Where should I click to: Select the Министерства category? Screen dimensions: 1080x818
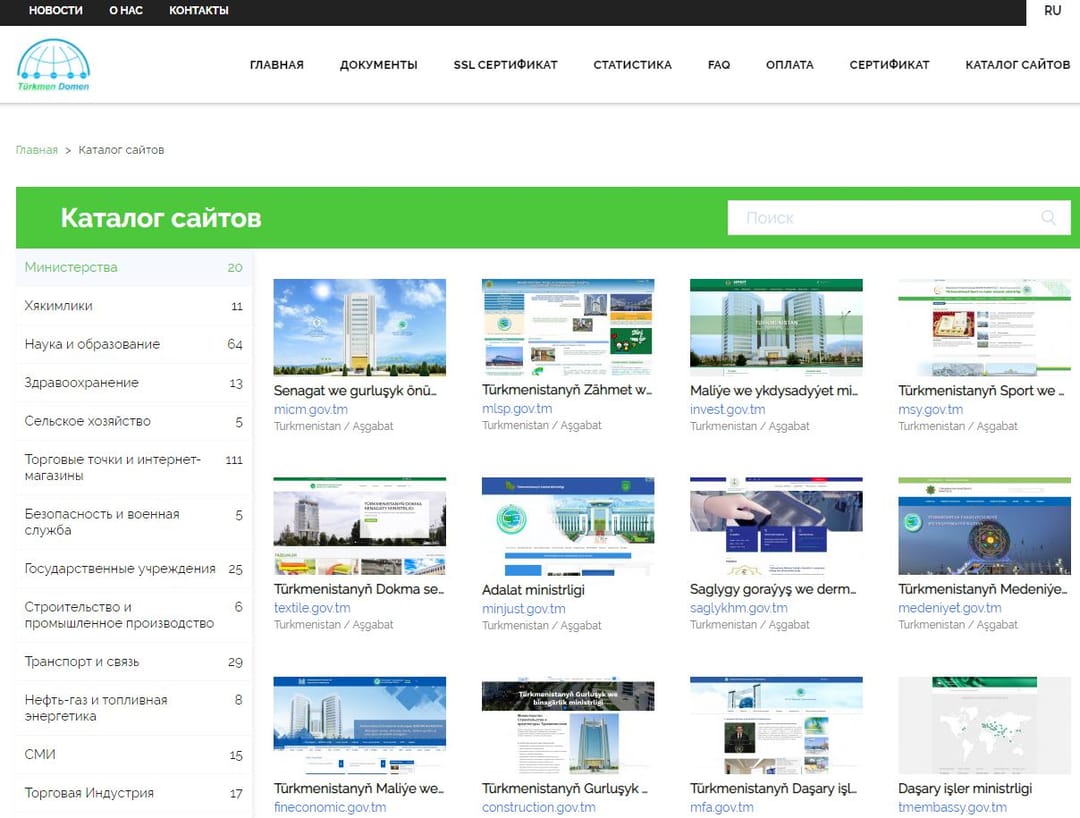[x=71, y=267]
